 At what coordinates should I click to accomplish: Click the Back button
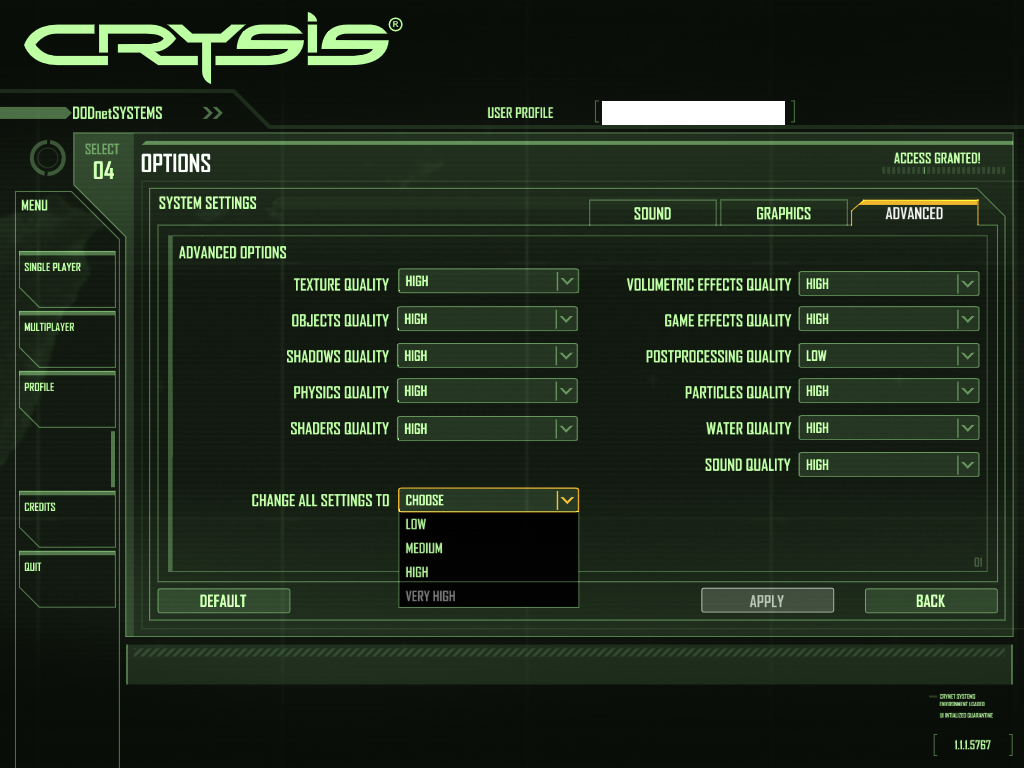click(931, 601)
